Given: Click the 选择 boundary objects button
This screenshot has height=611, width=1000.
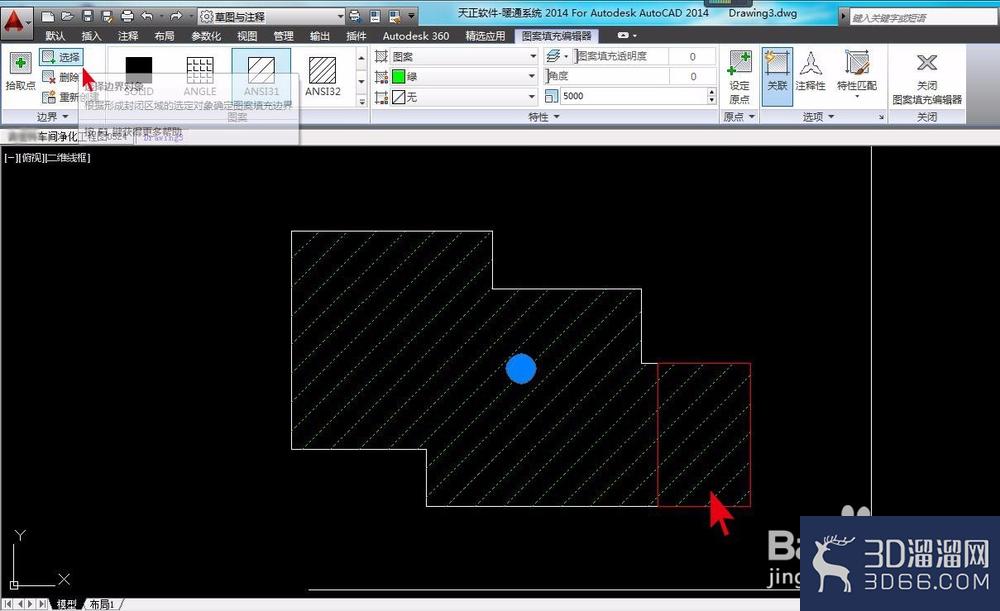Looking at the screenshot, I should click(61, 57).
